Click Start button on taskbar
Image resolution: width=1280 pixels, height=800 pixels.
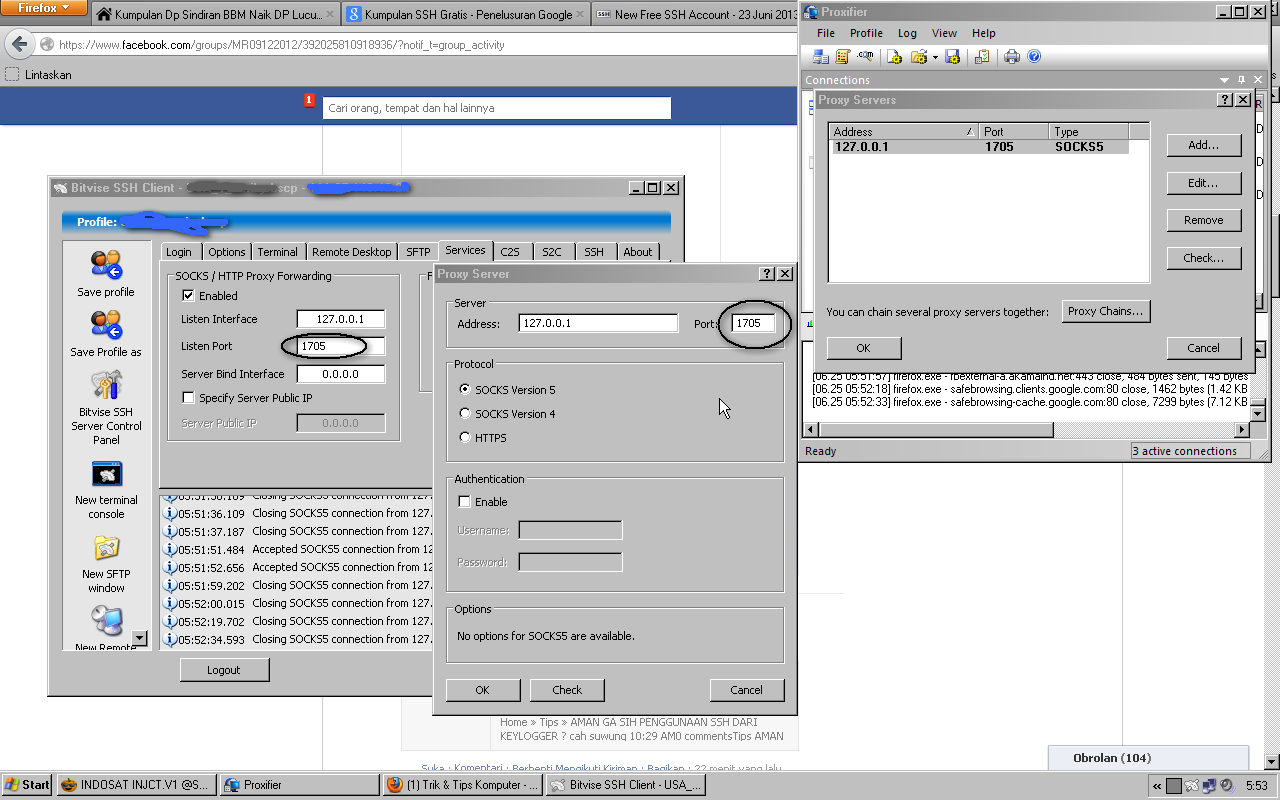coord(27,785)
